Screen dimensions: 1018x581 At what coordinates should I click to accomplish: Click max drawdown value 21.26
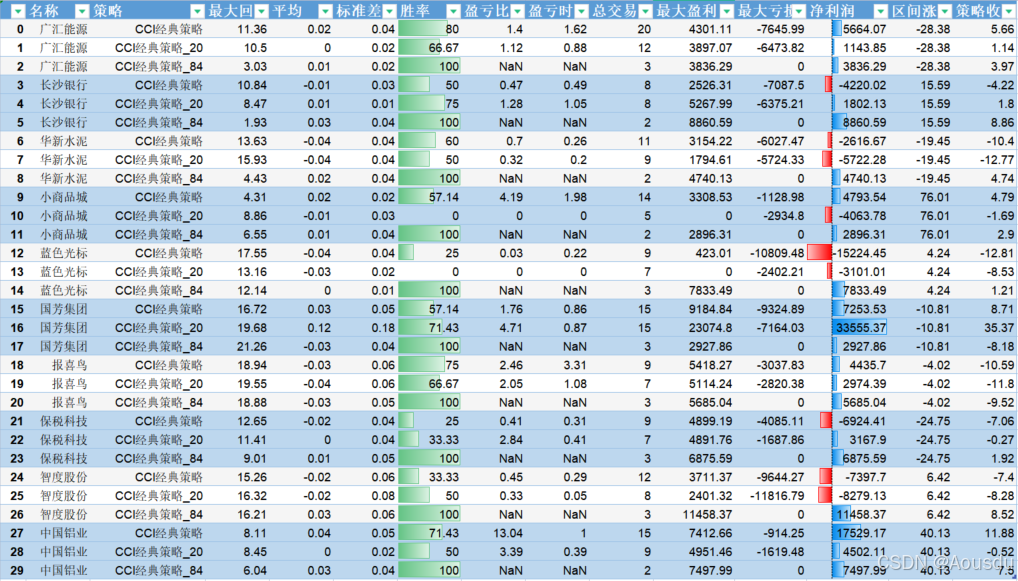point(253,347)
